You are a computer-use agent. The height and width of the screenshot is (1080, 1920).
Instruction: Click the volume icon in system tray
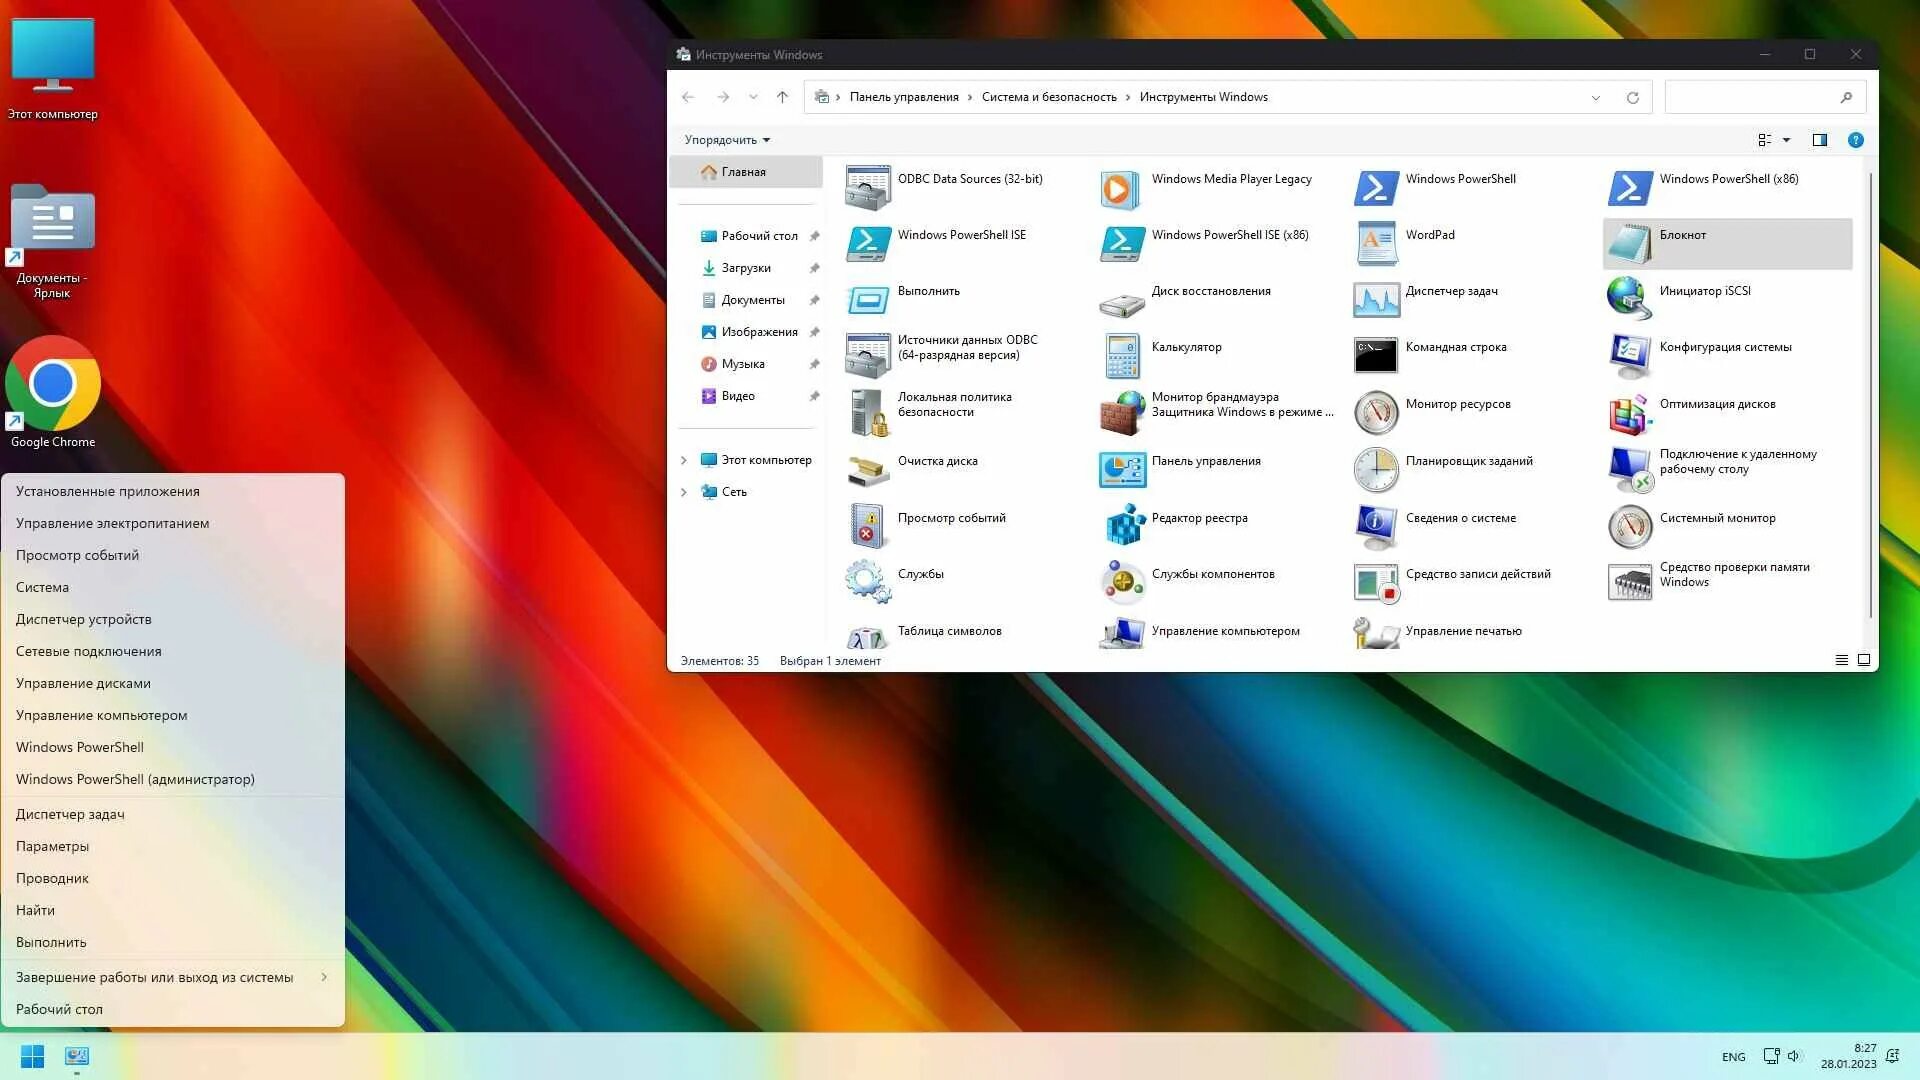(x=1794, y=1056)
